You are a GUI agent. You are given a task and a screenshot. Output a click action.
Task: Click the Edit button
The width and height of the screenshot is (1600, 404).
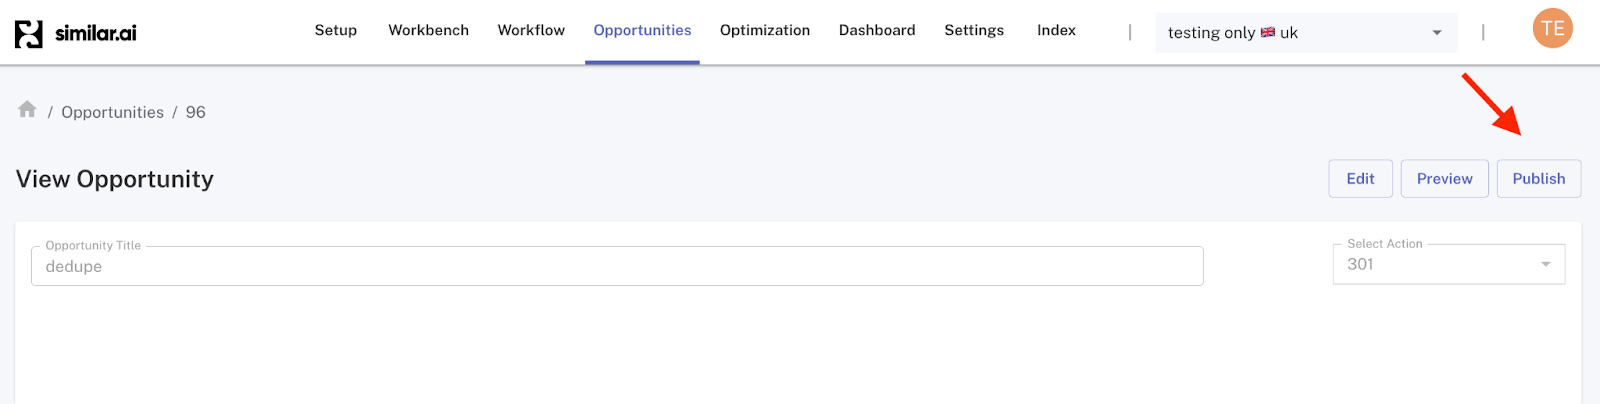tap(1360, 178)
